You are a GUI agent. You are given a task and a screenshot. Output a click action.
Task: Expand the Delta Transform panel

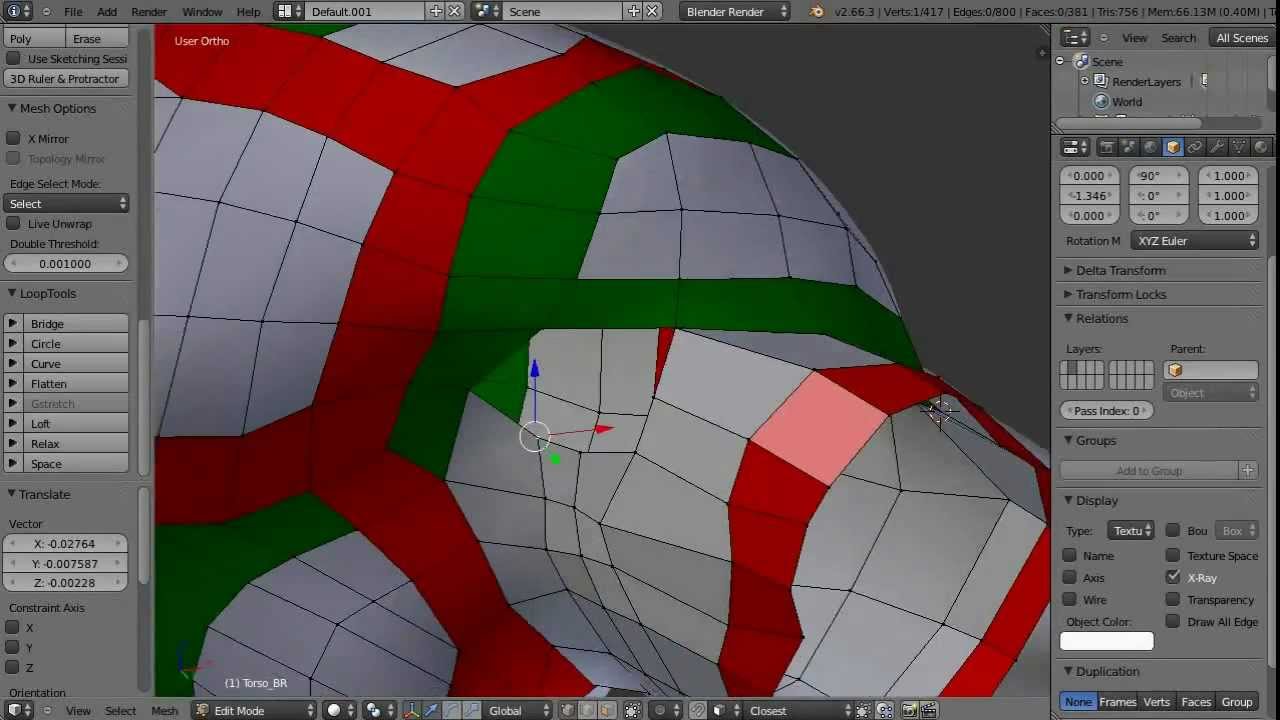click(x=1120, y=270)
